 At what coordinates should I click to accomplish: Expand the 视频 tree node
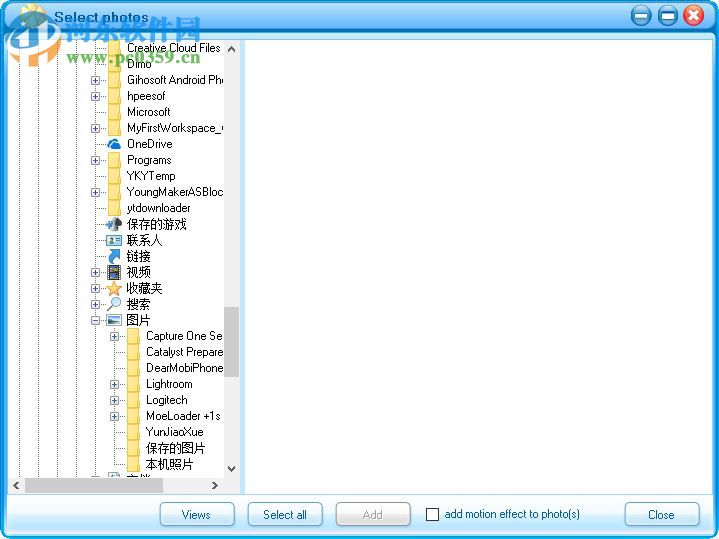tap(95, 272)
